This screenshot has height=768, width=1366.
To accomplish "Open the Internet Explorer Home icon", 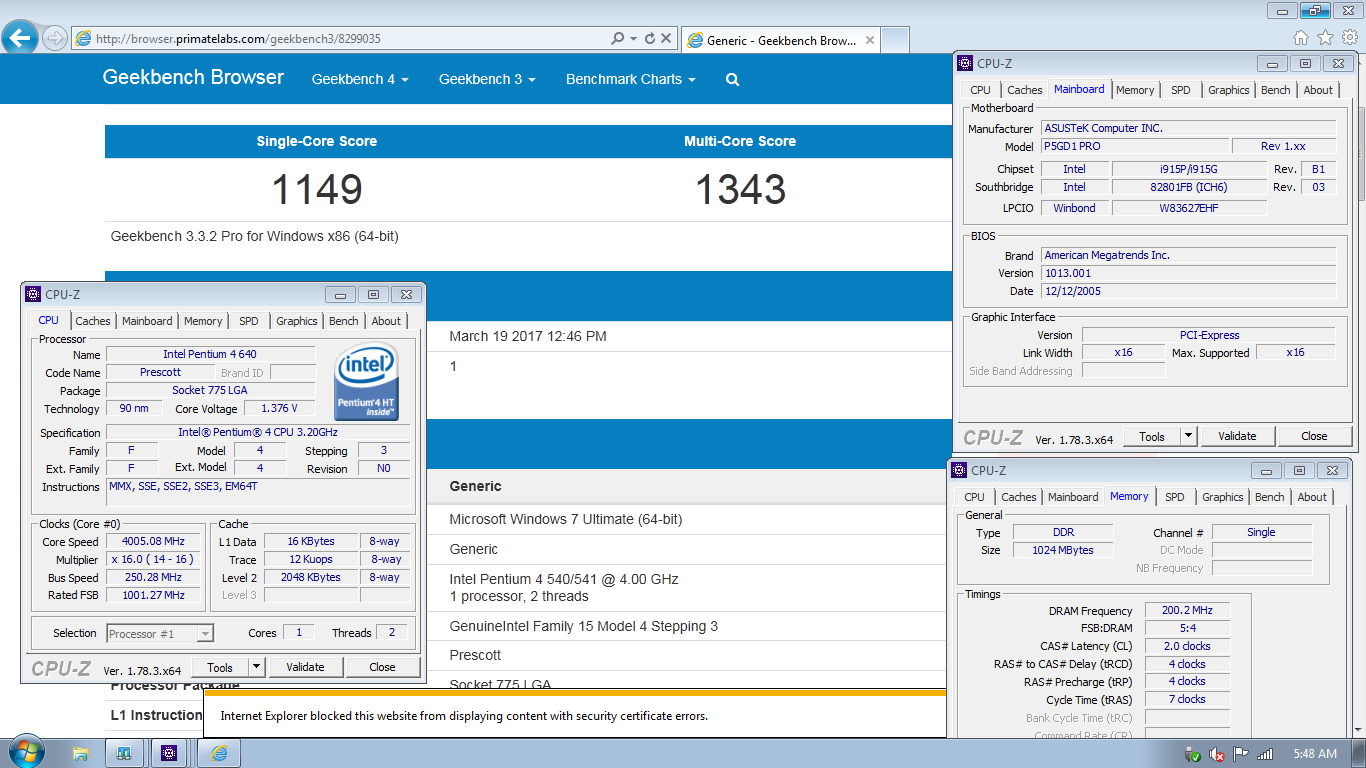I will tap(1300, 38).
